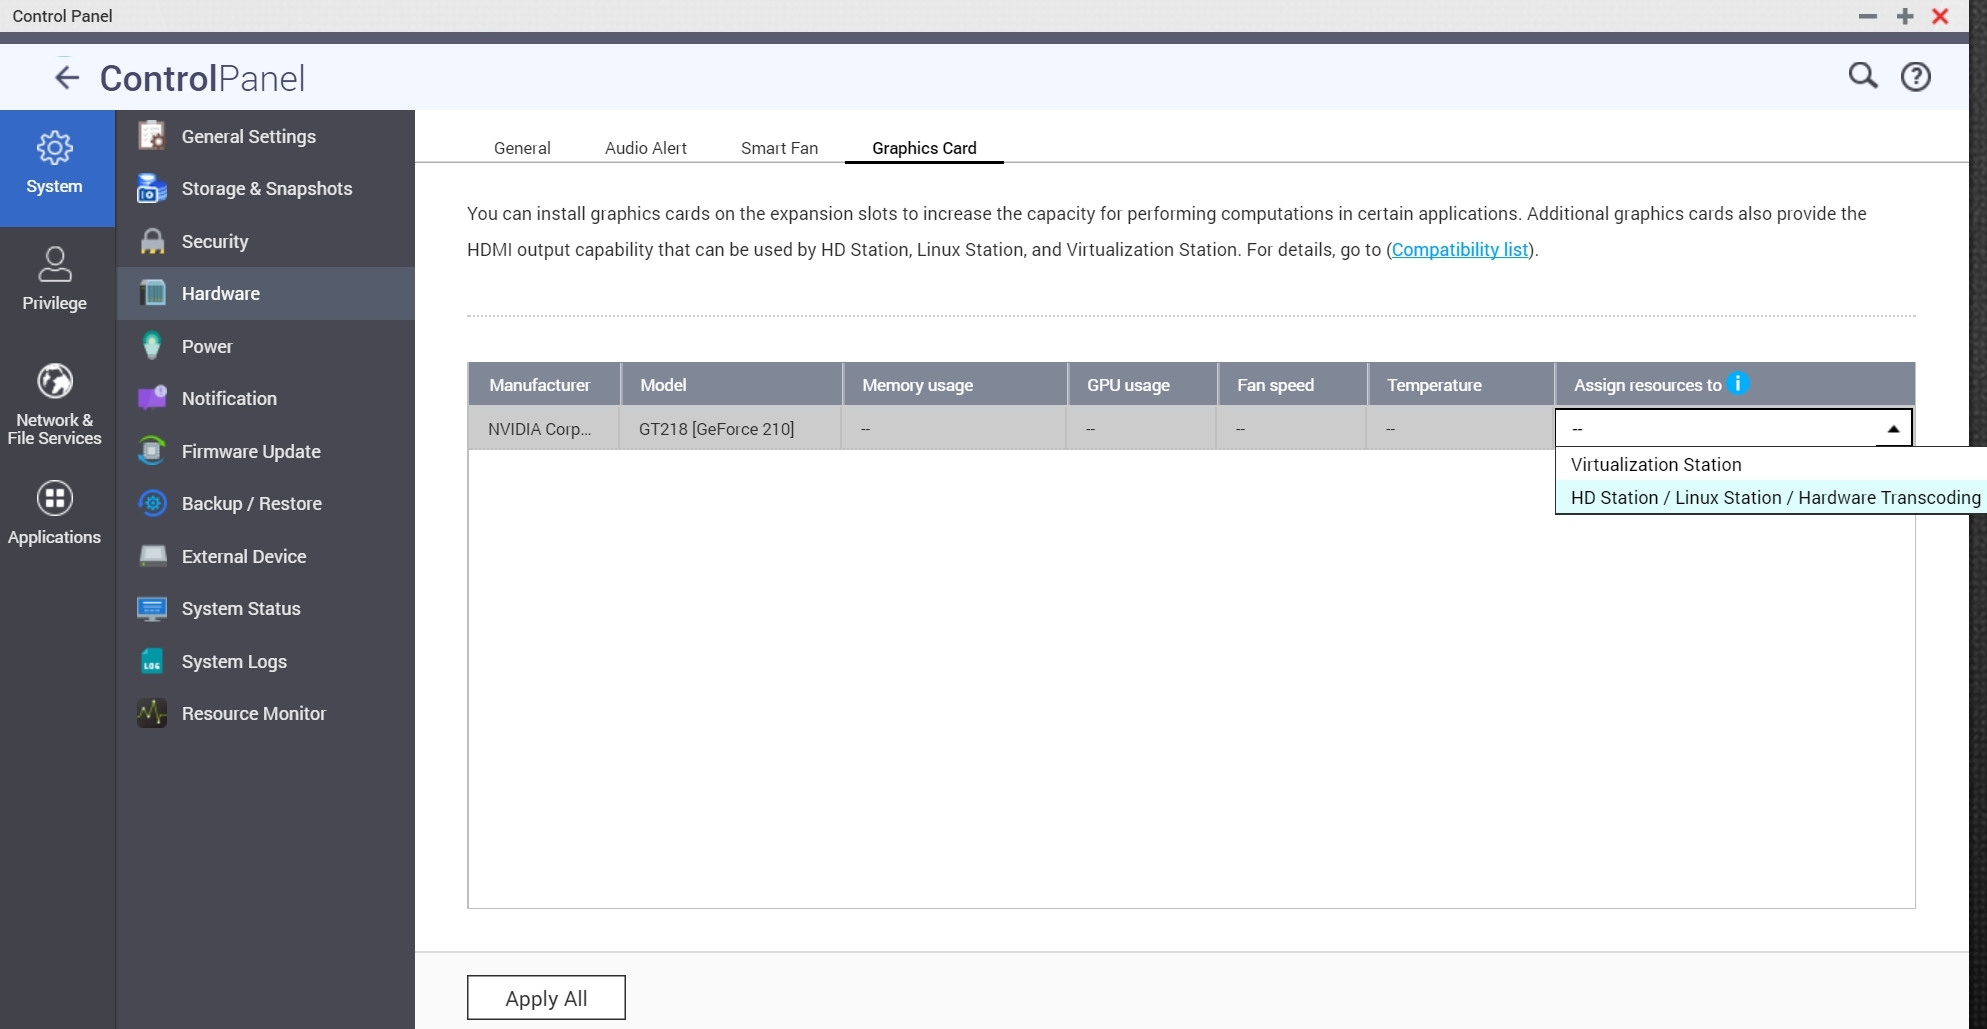Screen dimensions: 1987x1029
Task: Click the GPU usage column header
Action: [1142, 385]
